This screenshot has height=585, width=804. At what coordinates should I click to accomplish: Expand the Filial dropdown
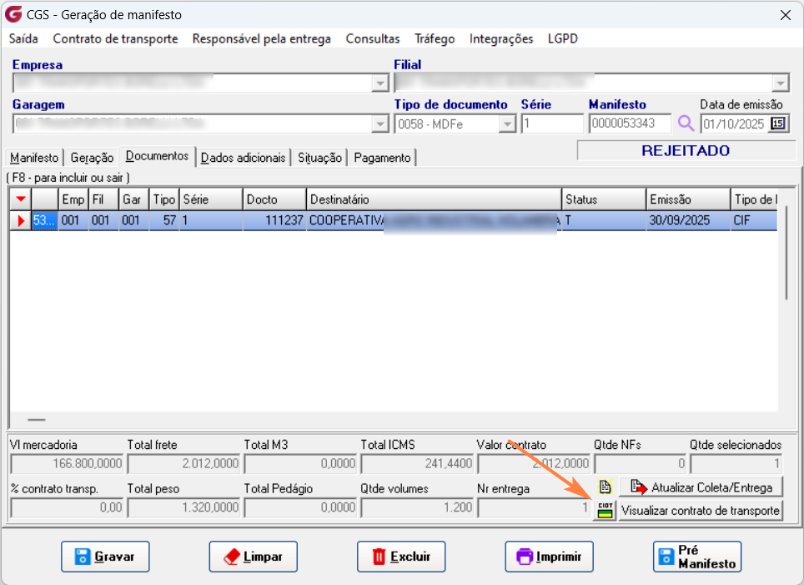click(x=779, y=83)
